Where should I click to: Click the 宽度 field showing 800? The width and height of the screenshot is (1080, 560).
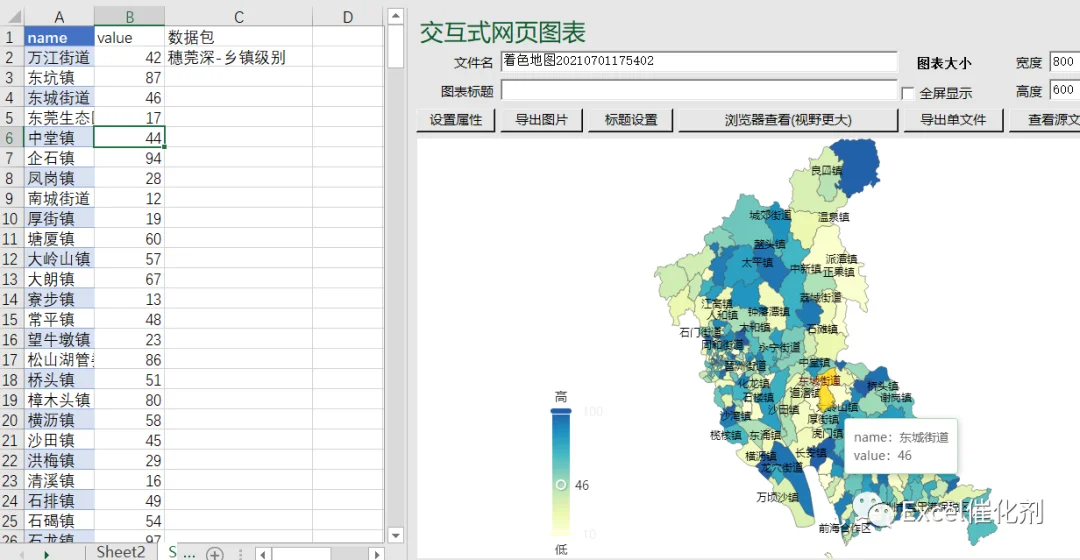1064,61
